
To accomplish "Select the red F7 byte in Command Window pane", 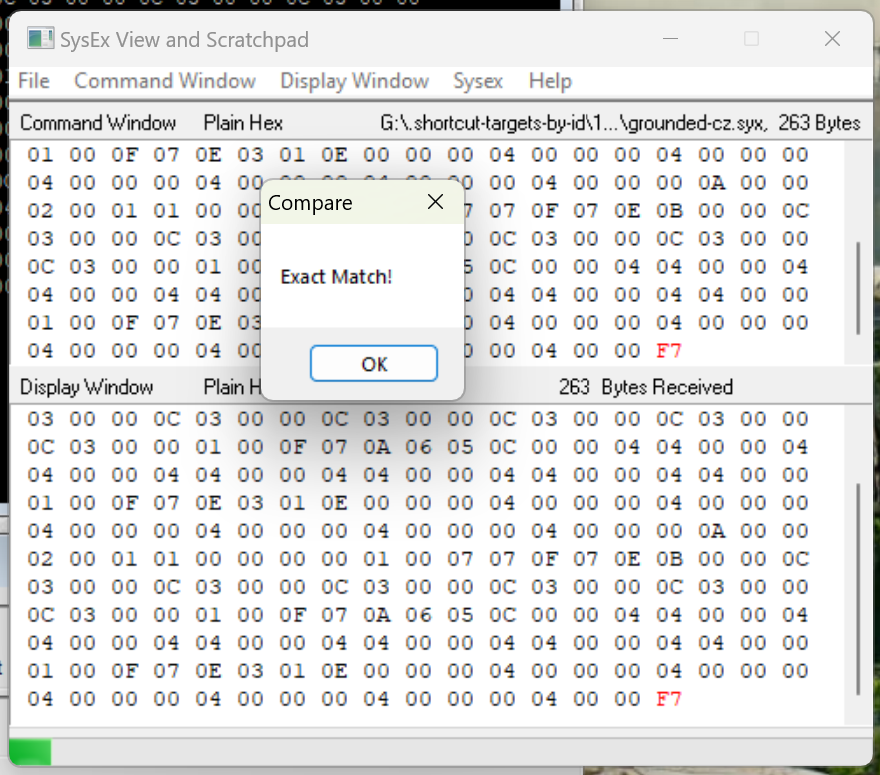I will click(x=669, y=351).
